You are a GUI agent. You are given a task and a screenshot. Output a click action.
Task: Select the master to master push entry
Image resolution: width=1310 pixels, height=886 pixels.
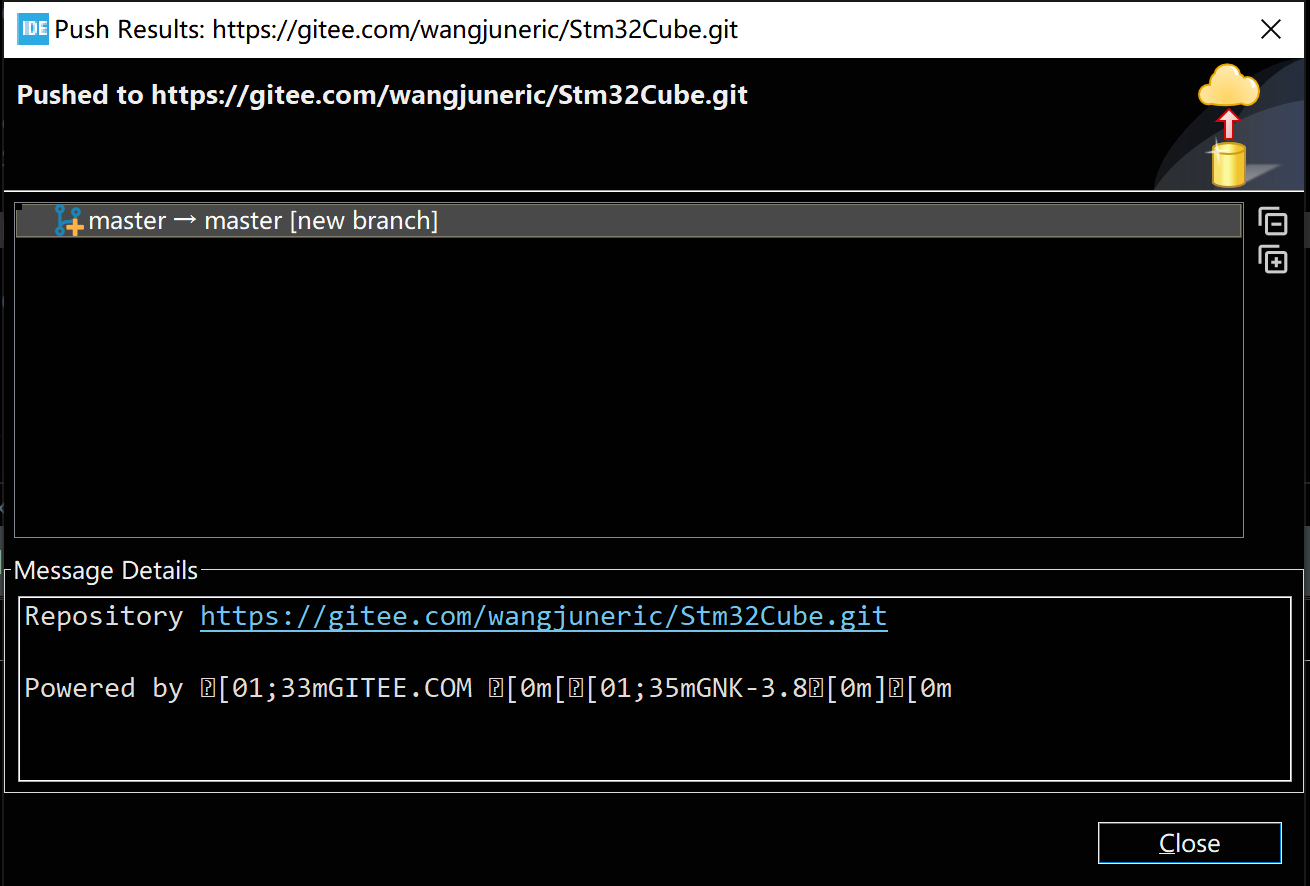[x=263, y=220]
